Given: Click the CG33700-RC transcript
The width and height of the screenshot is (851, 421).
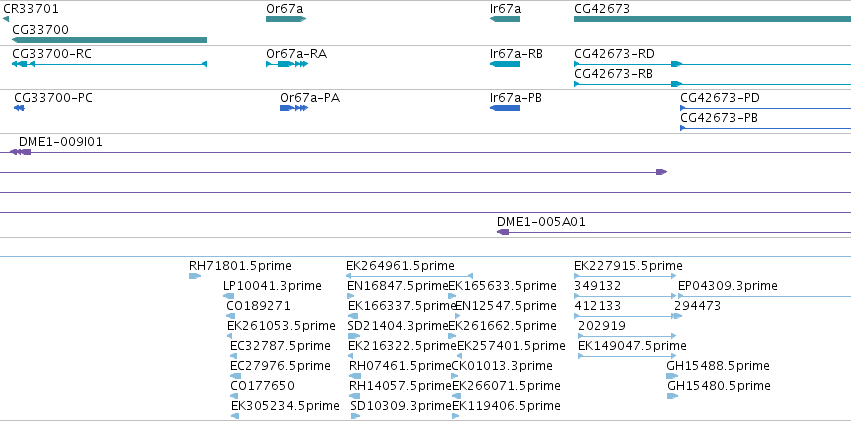Looking at the screenshot, I should coord(109,64).
